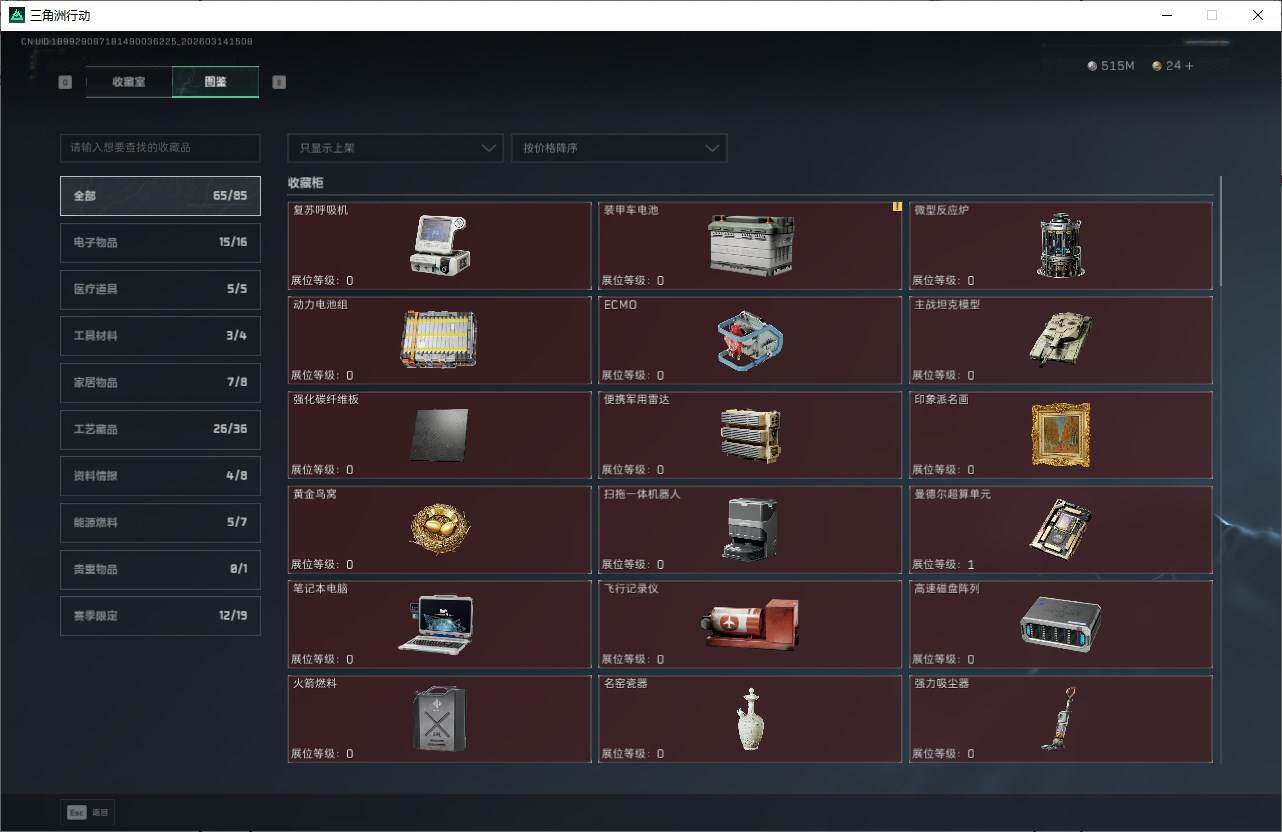Click the collectible search input field
Viewport: 1282px width, 832px height.
pos(160,148)
